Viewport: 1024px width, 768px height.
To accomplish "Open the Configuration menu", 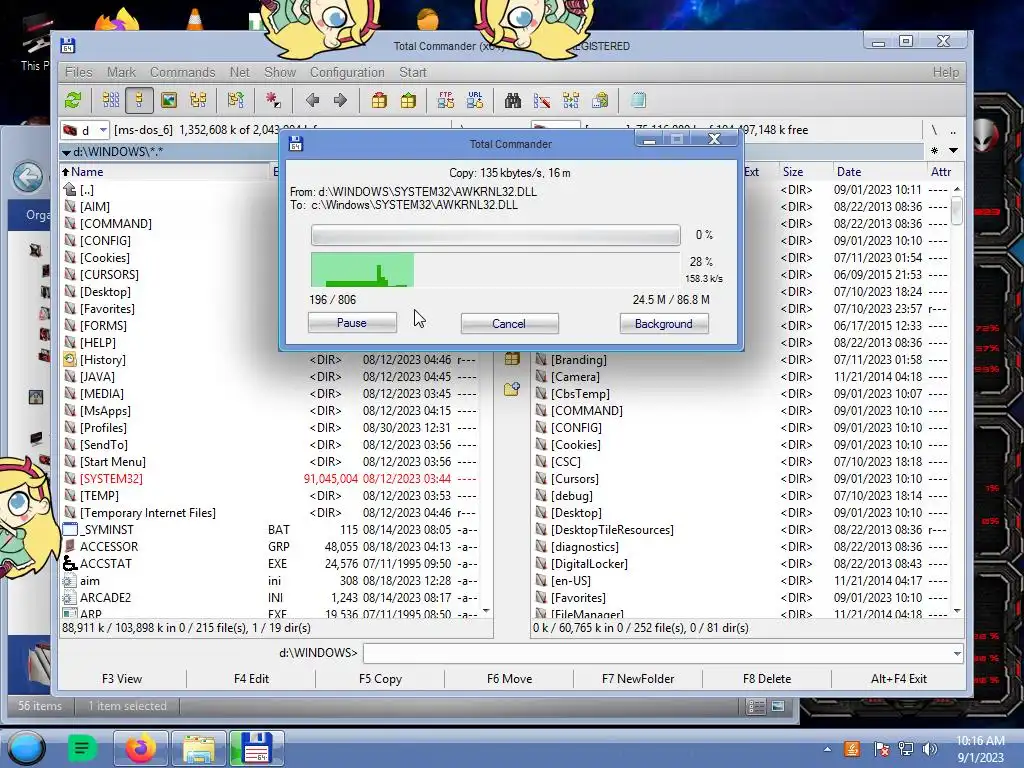I will [347, 72].
